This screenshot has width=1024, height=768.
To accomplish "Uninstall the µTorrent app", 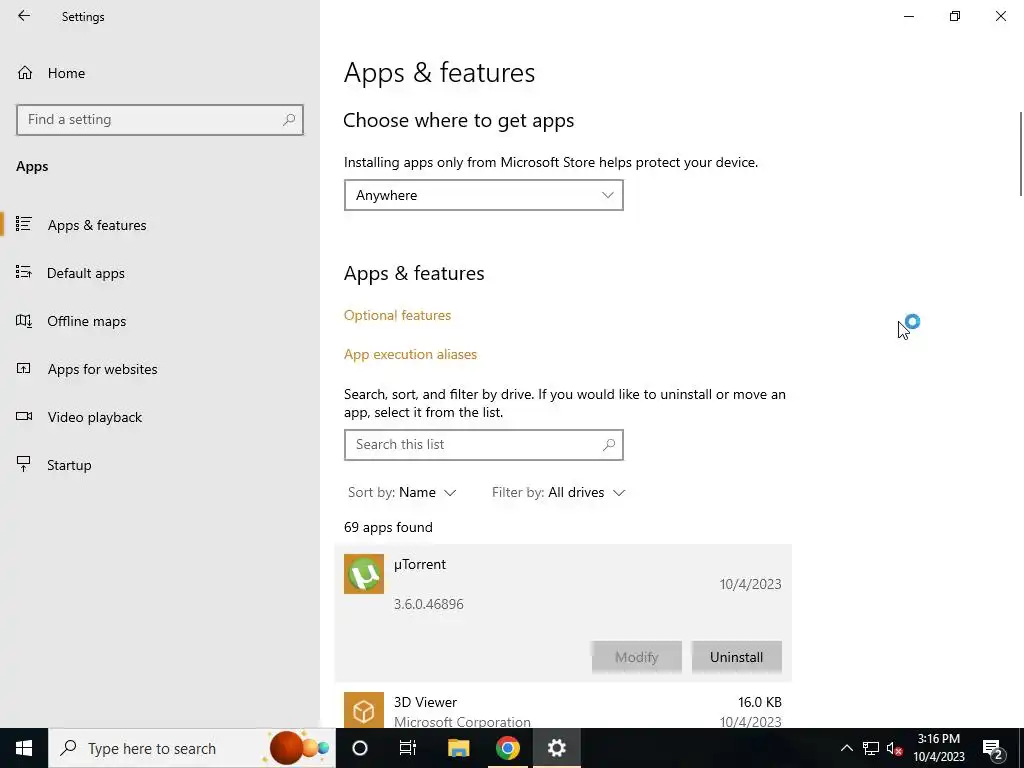I will pos(736,657).
